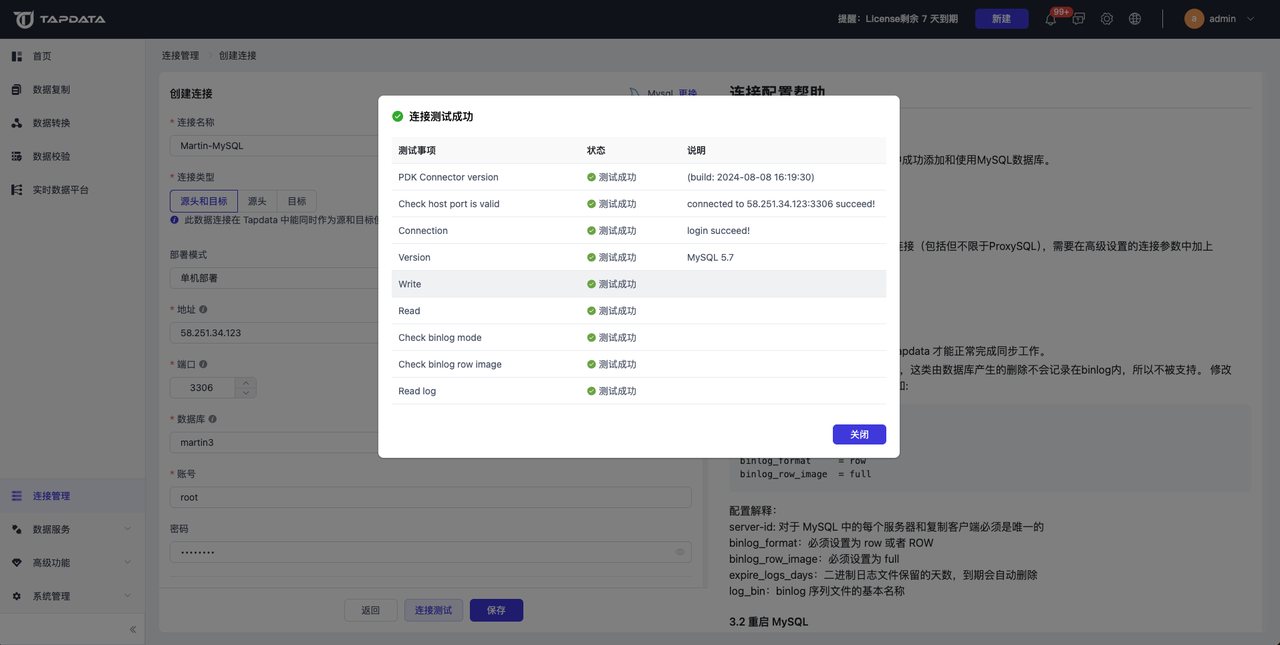Click the 端口 number stepper arrows

(x=247, y=387)
